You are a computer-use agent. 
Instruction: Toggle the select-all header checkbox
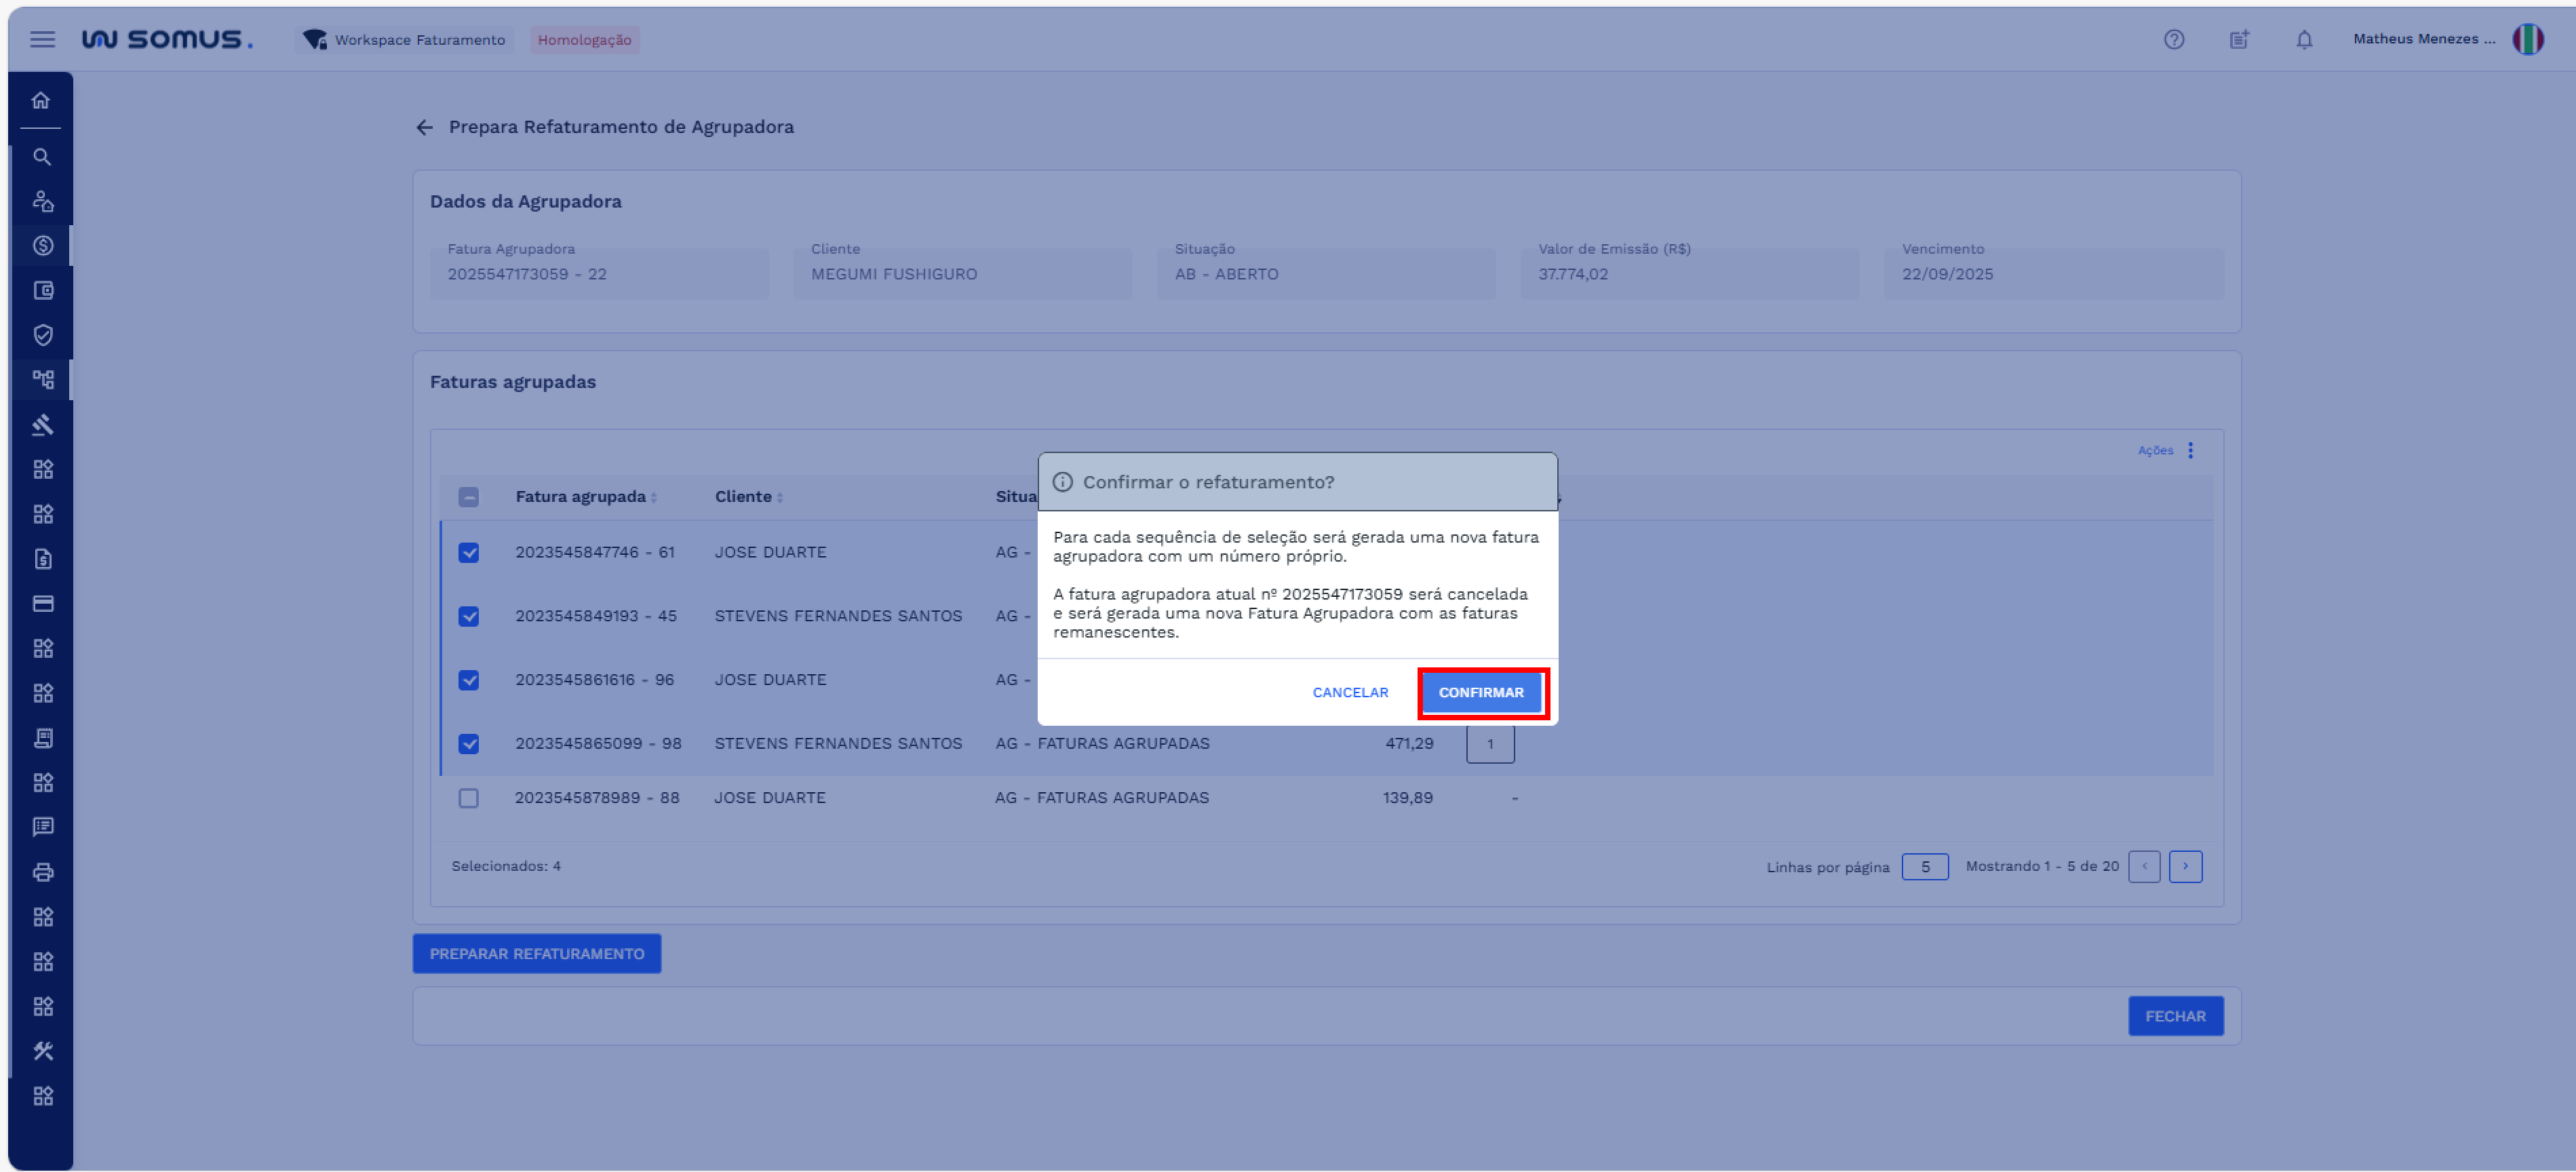coord(468,497)
